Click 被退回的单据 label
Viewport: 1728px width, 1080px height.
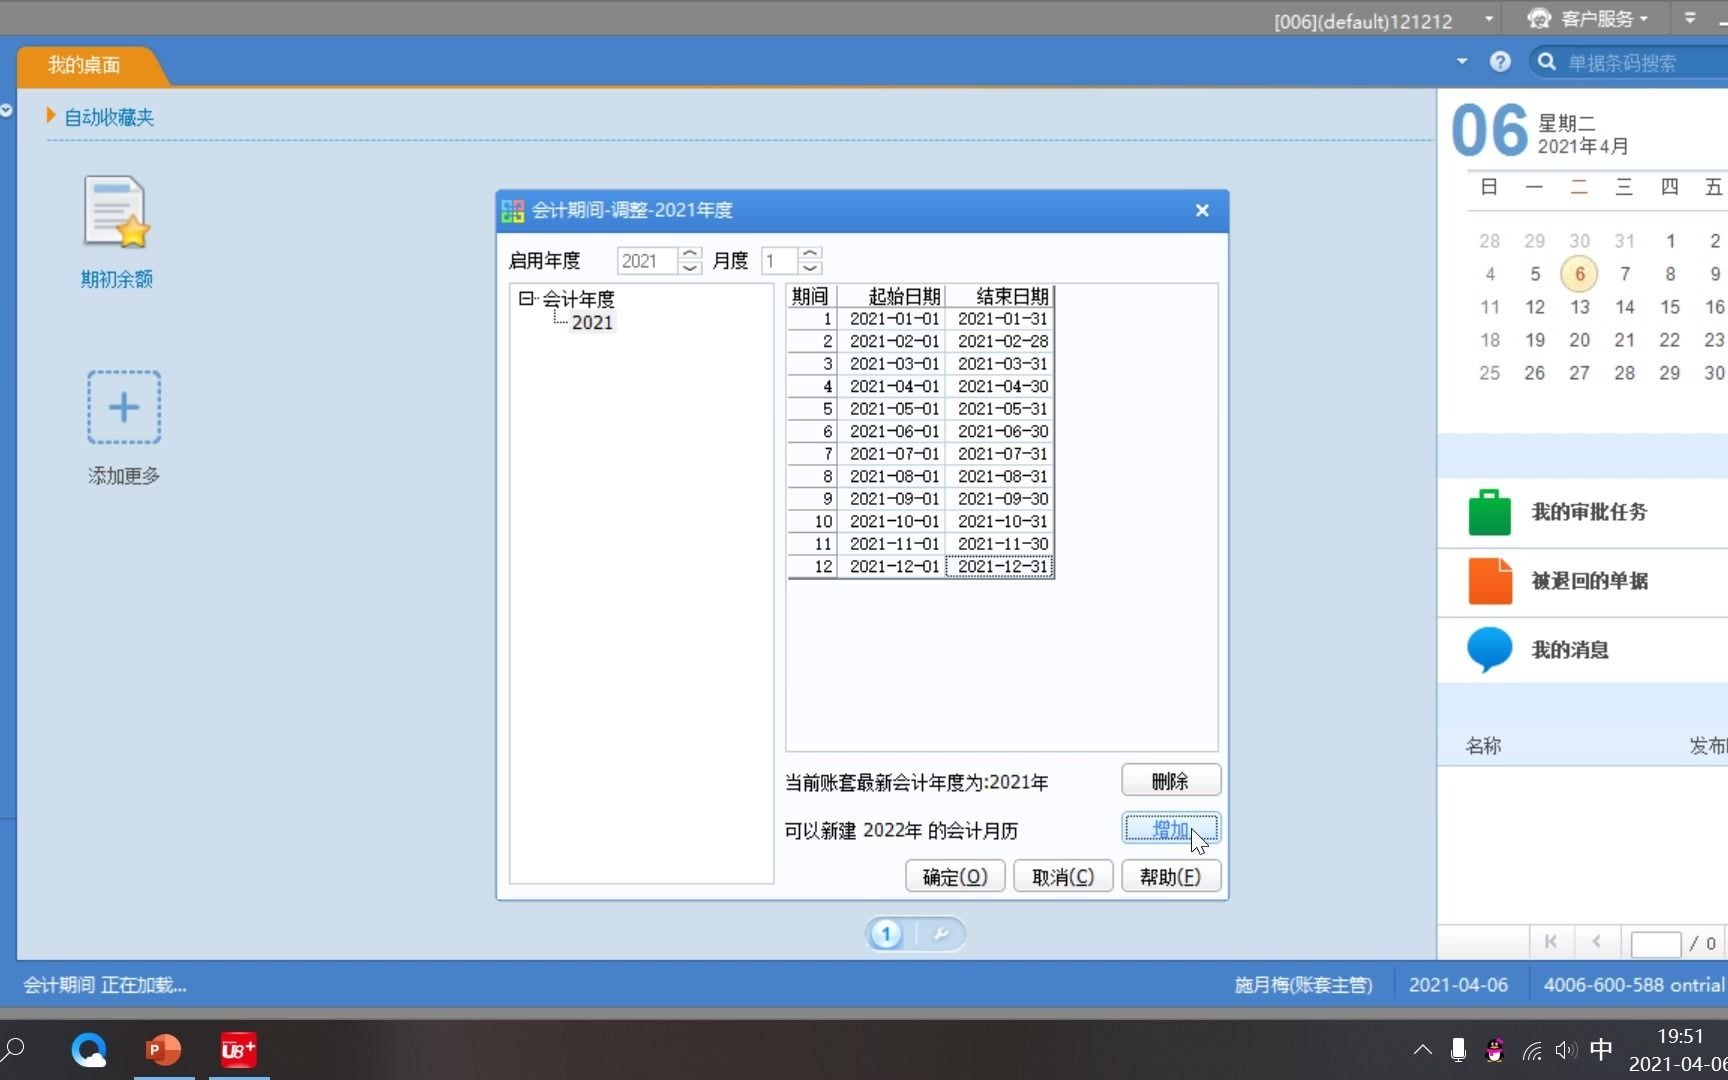pyautogui.click(x=1590, y=581)
